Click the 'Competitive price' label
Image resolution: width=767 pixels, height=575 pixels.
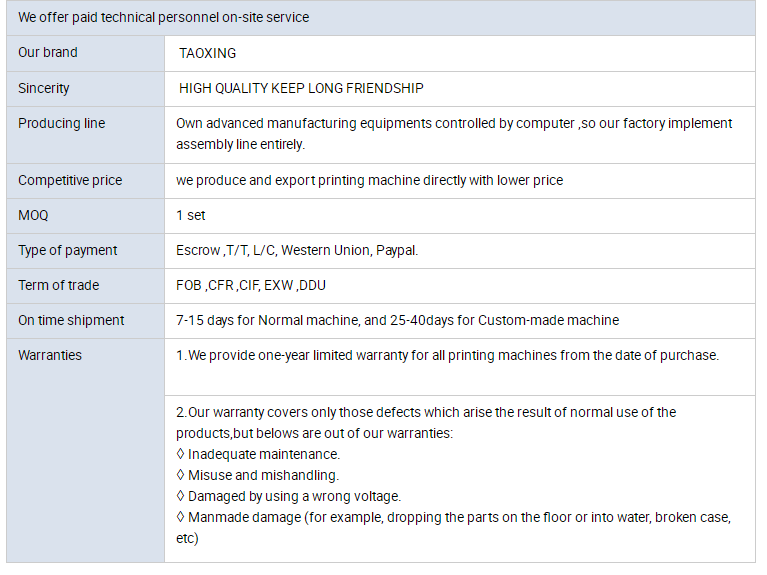(x=70, y=180)
